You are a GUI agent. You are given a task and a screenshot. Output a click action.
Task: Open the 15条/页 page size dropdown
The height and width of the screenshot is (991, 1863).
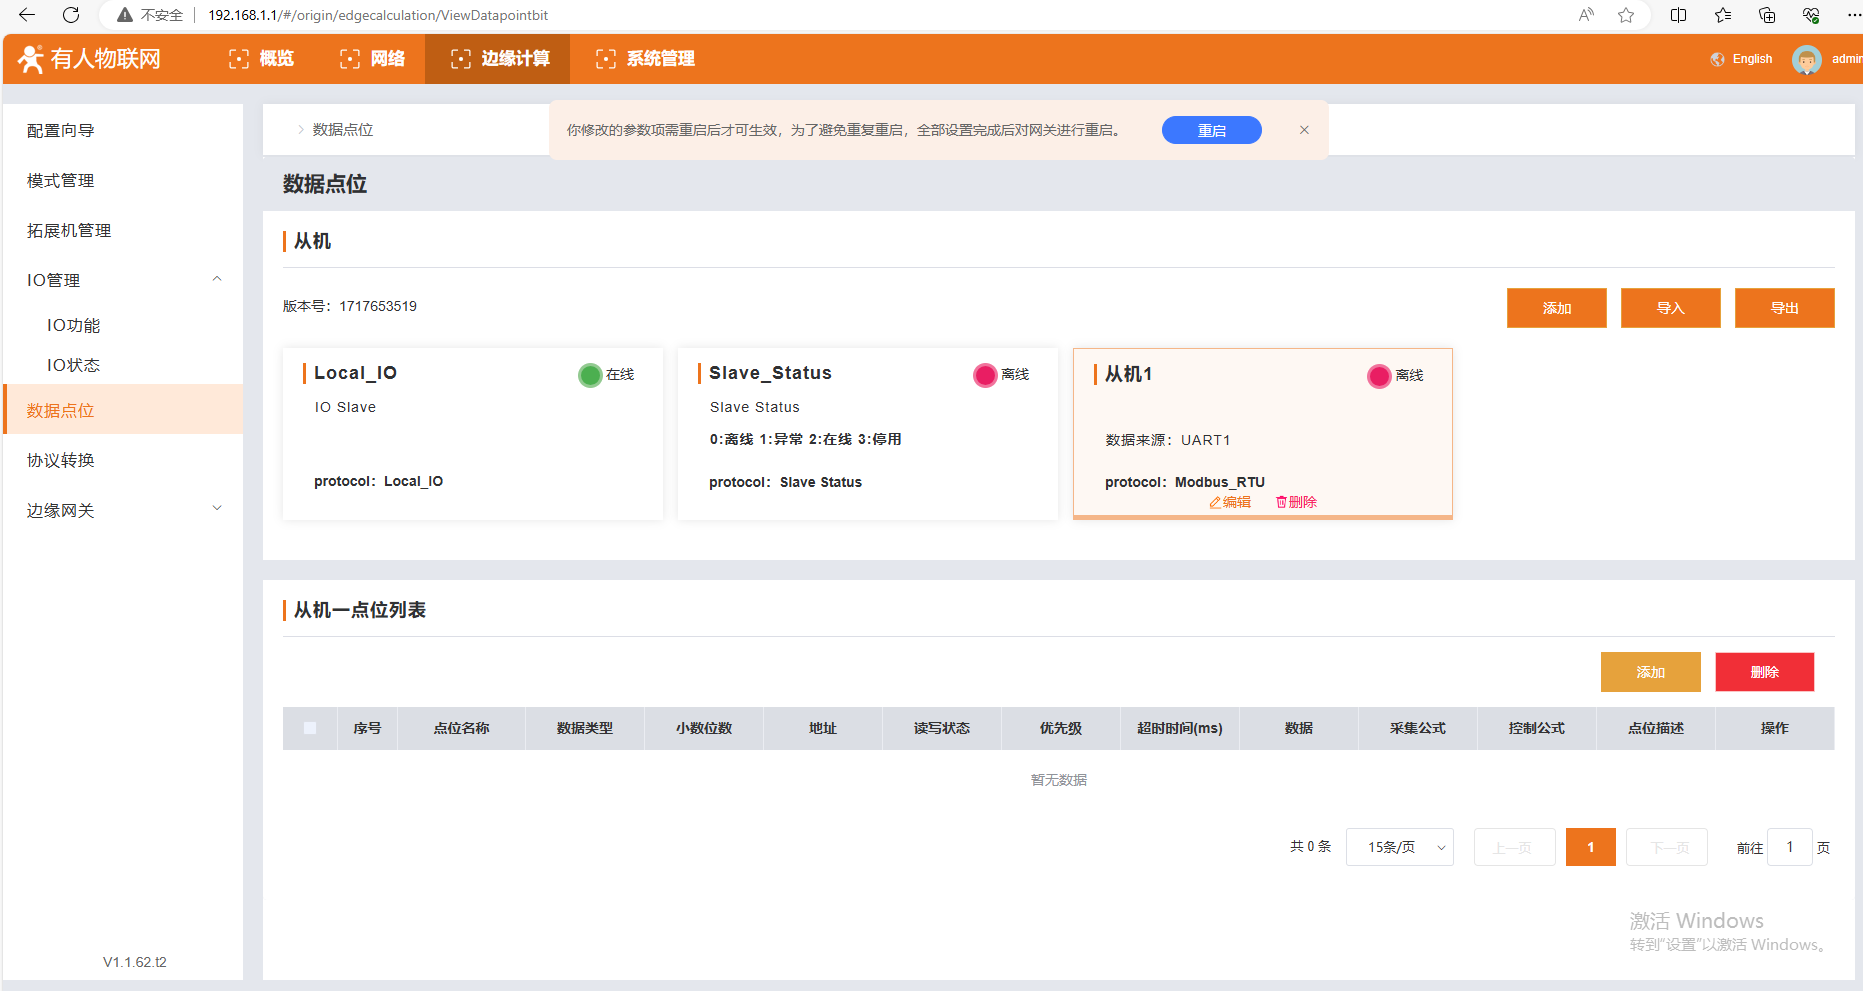coord(1399,847)
